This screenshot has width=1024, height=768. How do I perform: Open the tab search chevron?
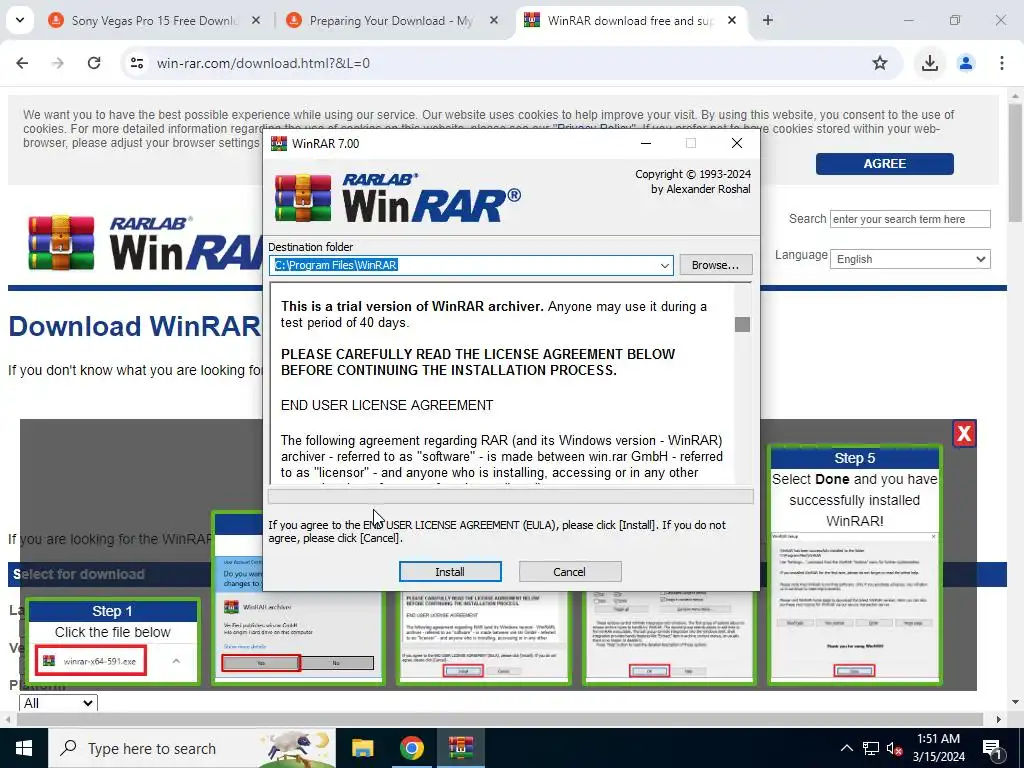click(20, 21)
